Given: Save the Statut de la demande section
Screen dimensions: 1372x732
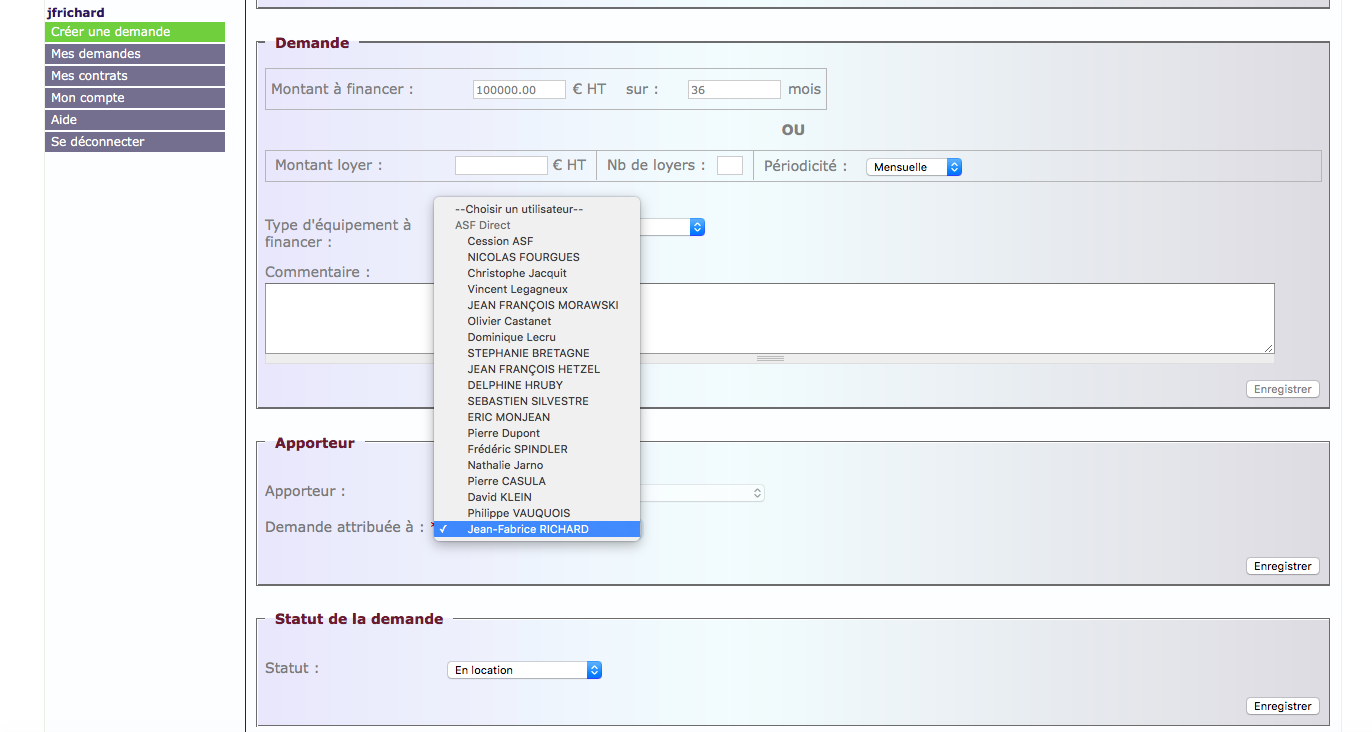Looking at the screenshot, I should (1282, 706).
